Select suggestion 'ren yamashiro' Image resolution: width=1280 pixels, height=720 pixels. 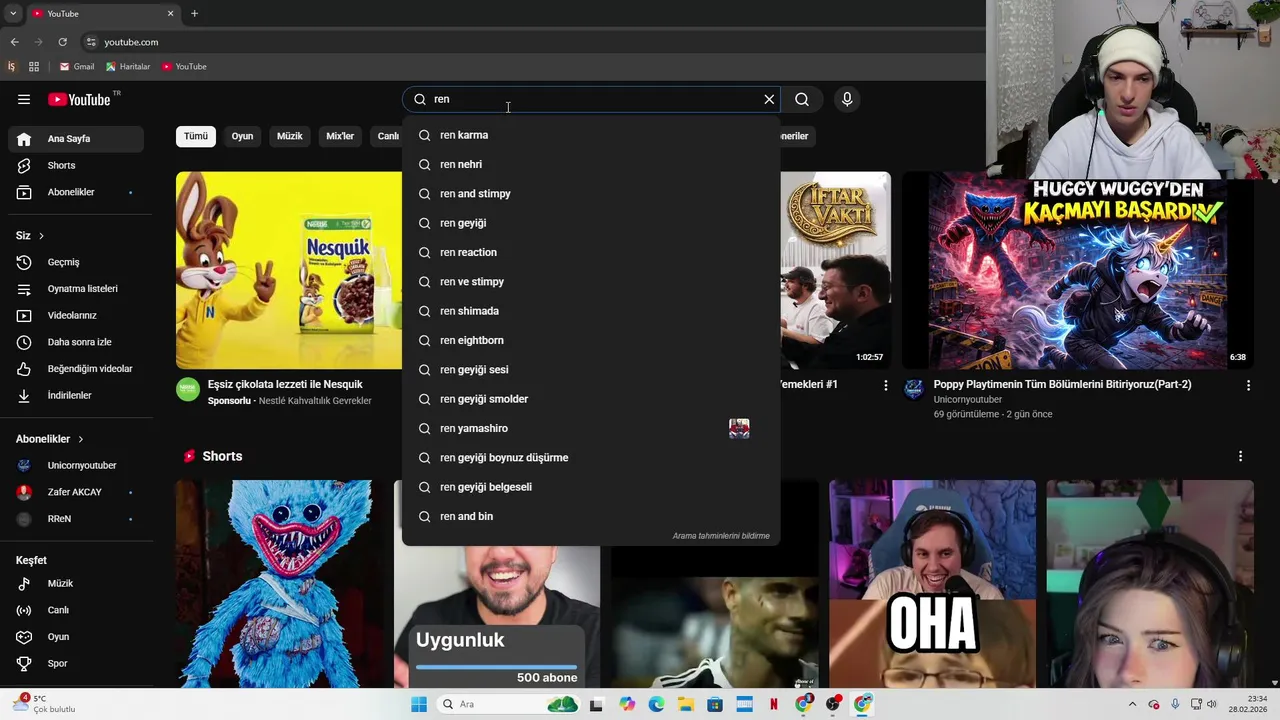[591, 428]
